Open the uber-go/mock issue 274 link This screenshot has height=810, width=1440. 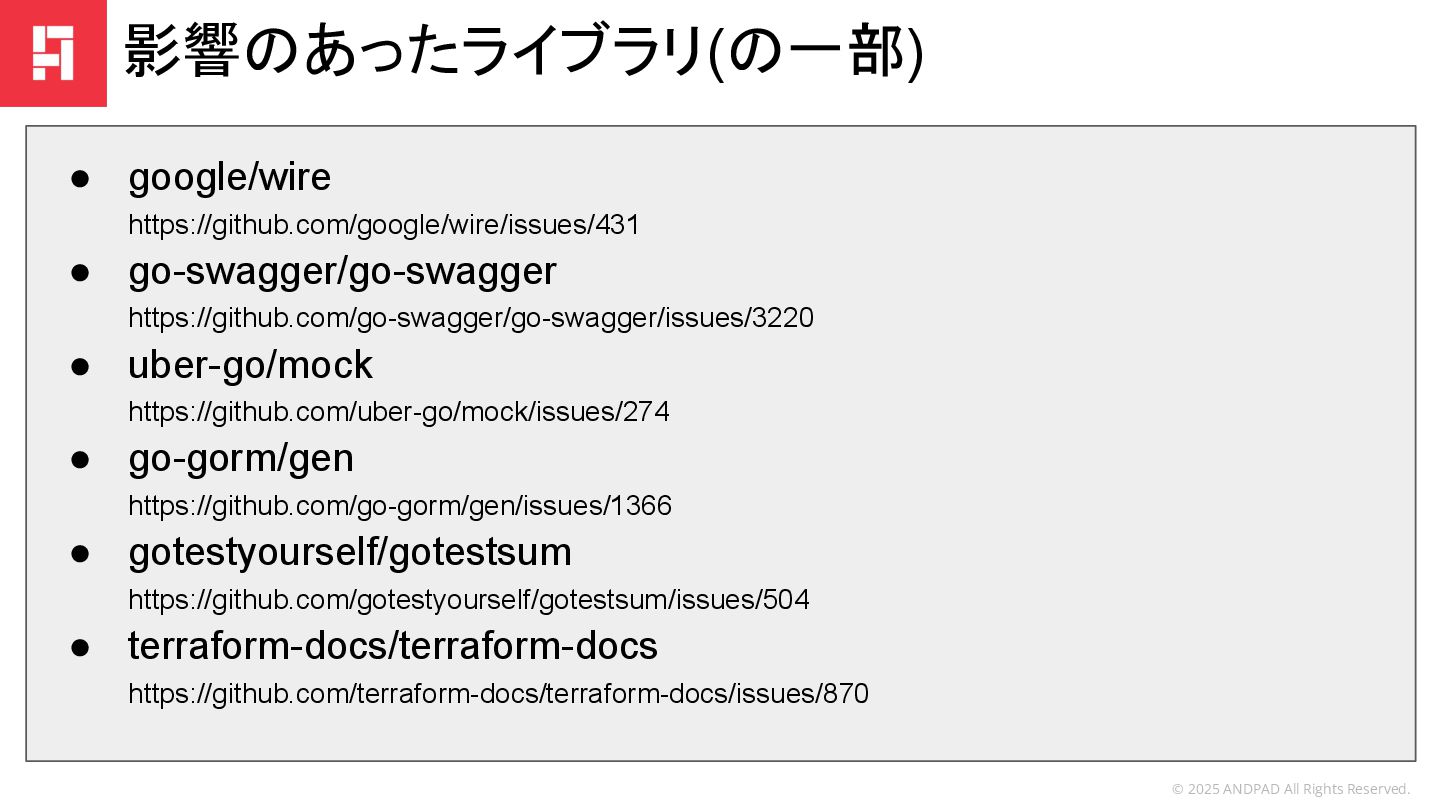click(398, 412)
